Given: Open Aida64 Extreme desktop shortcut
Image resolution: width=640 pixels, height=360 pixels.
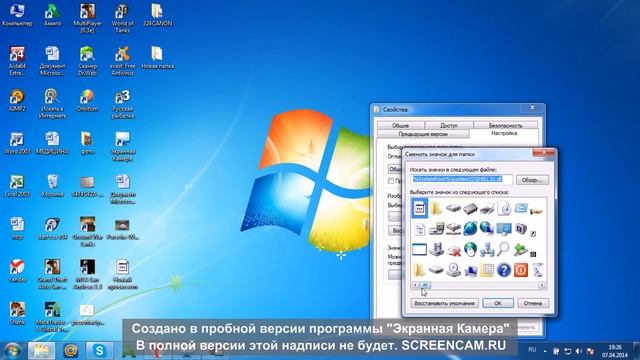Looking at the screenshot, I should tap(17, 61).
